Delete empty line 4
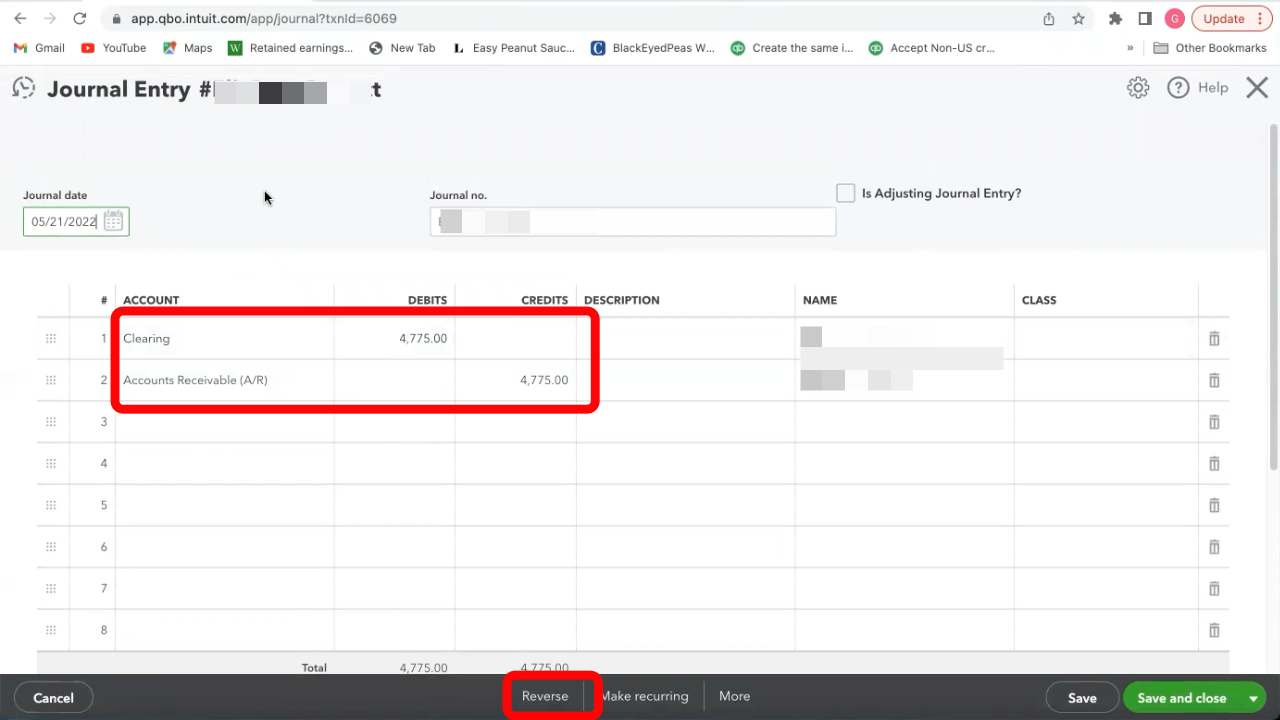This screenshot has width=1280, height=720. coord(1214,464)
